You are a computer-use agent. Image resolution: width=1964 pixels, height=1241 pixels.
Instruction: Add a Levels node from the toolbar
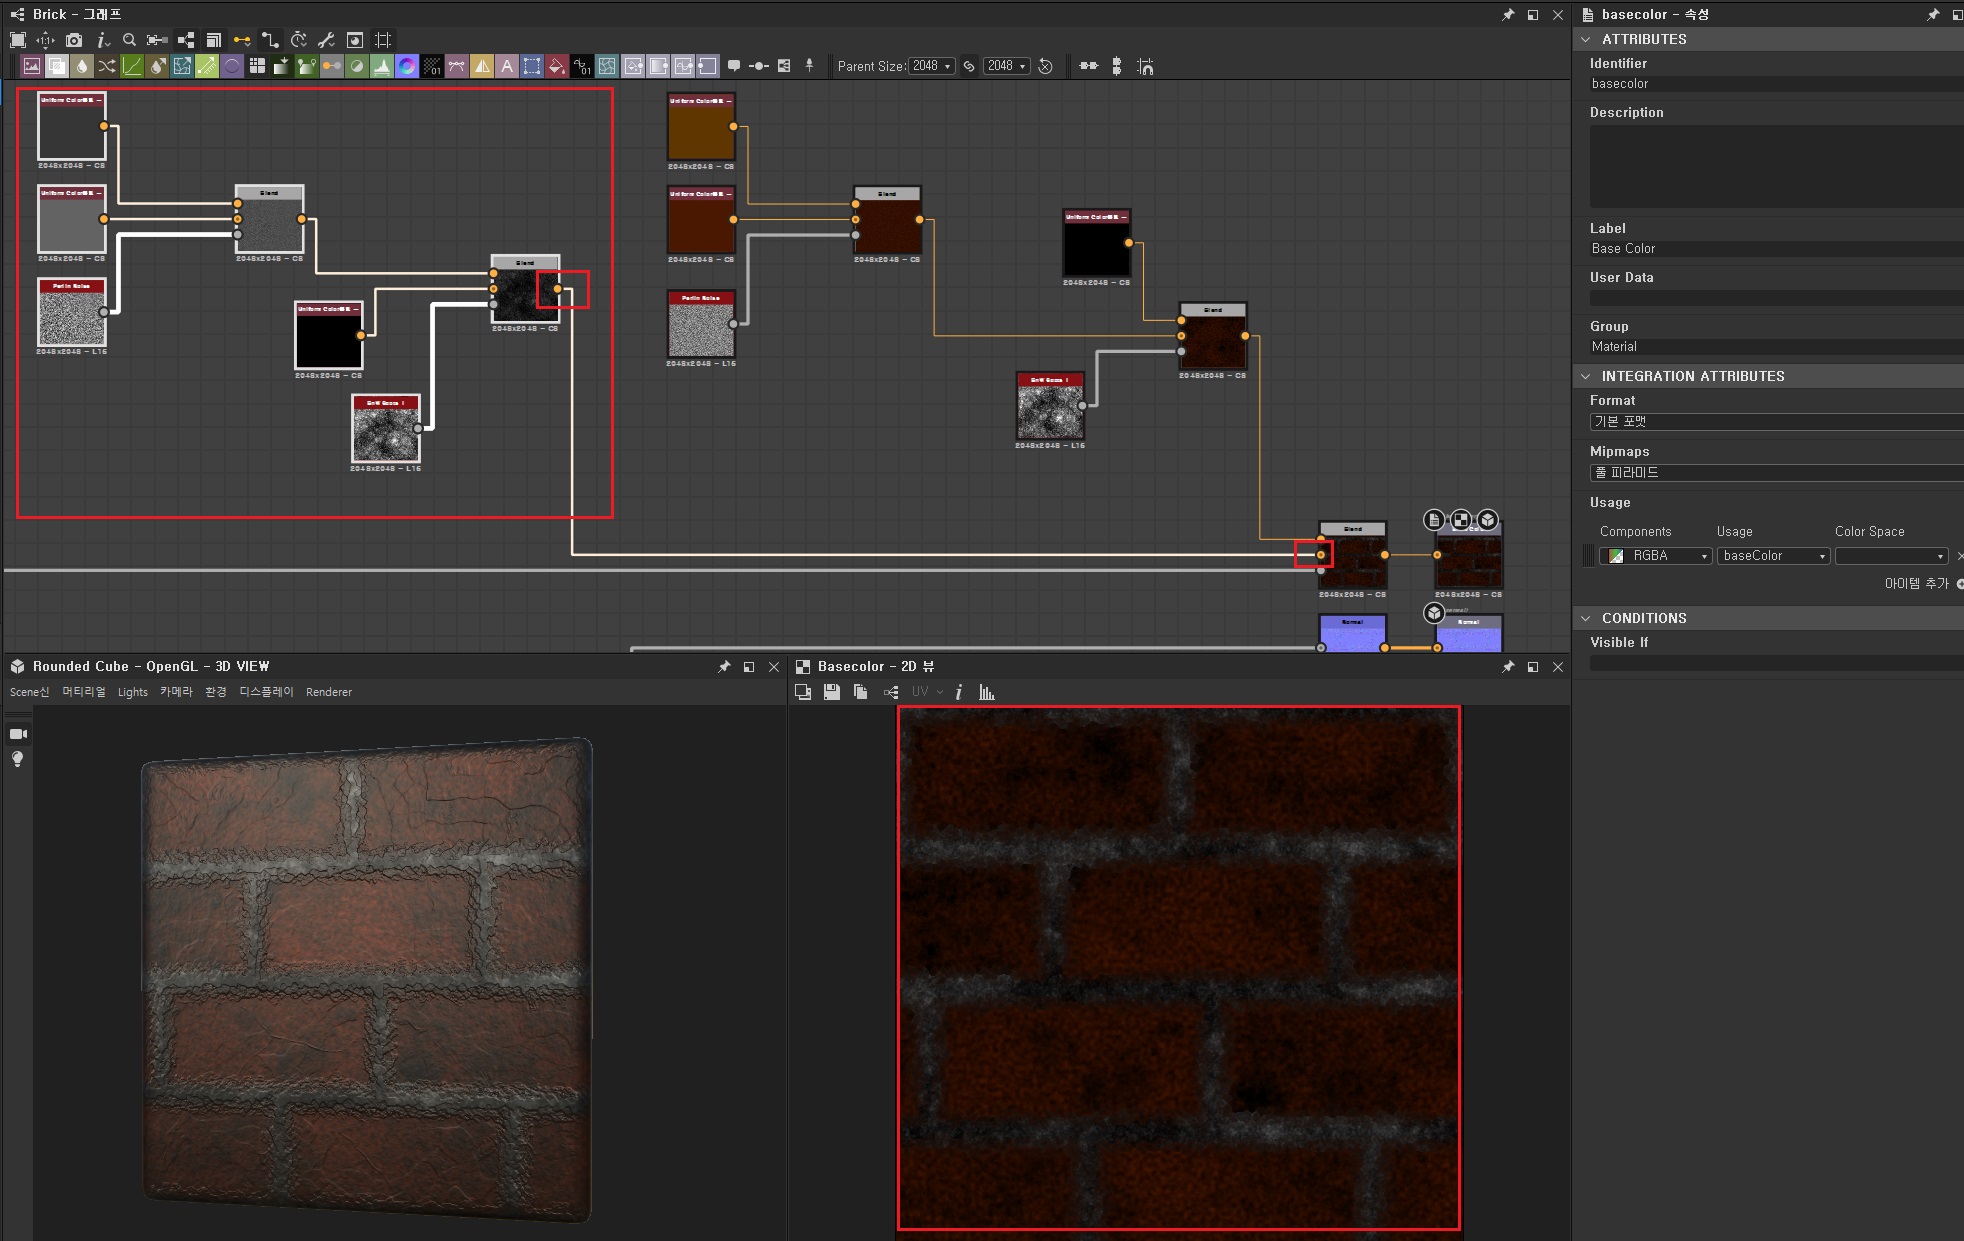point(382,66)
